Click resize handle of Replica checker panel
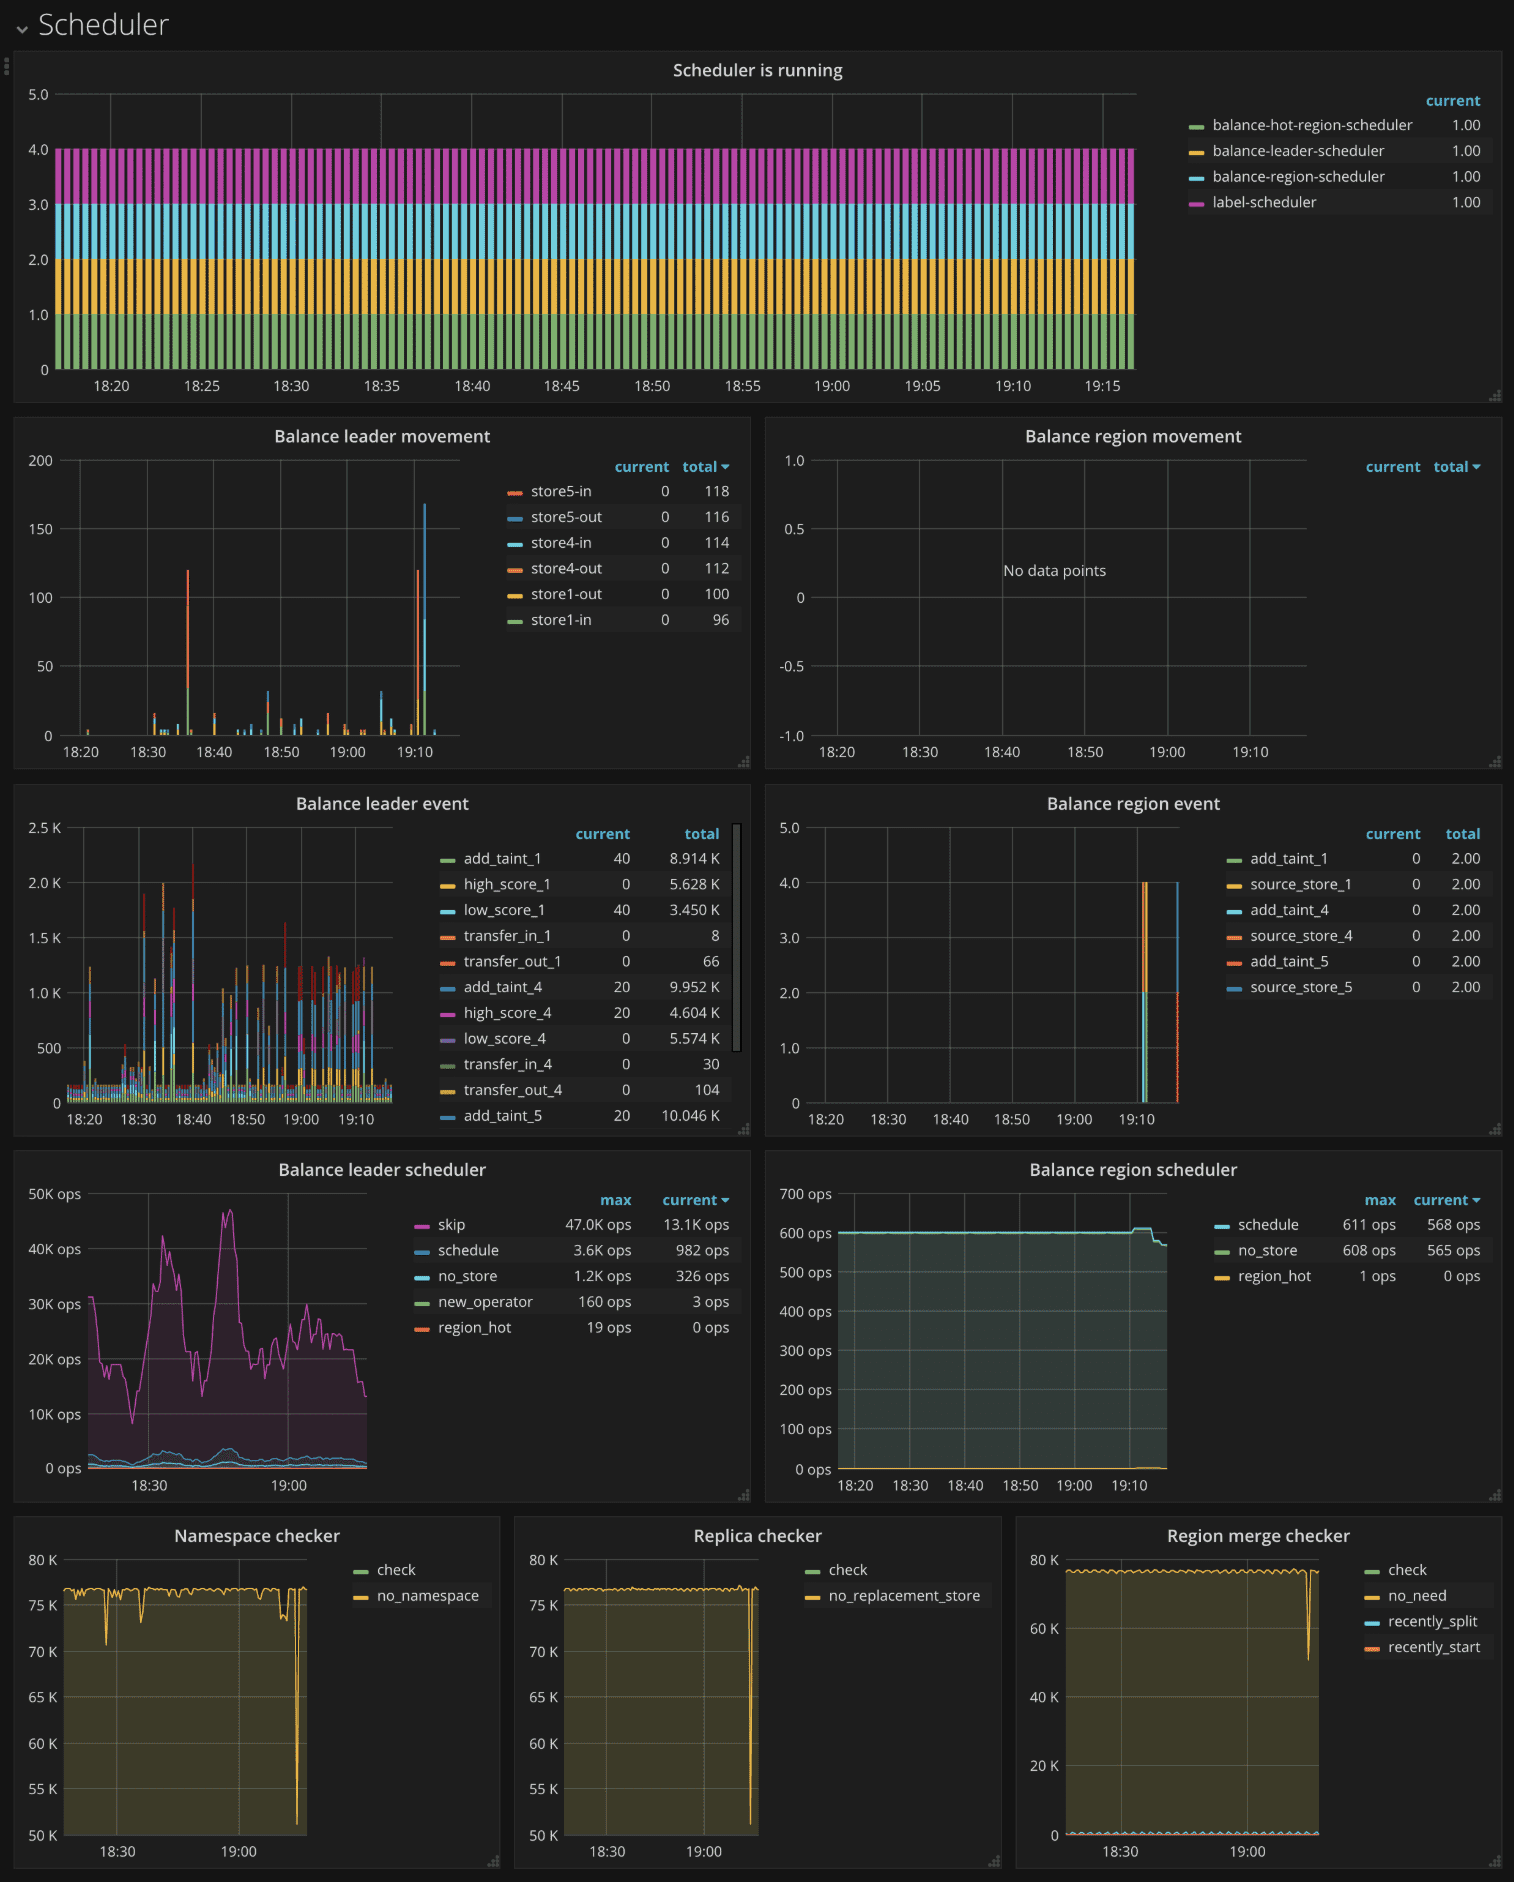 (993, 1861)
